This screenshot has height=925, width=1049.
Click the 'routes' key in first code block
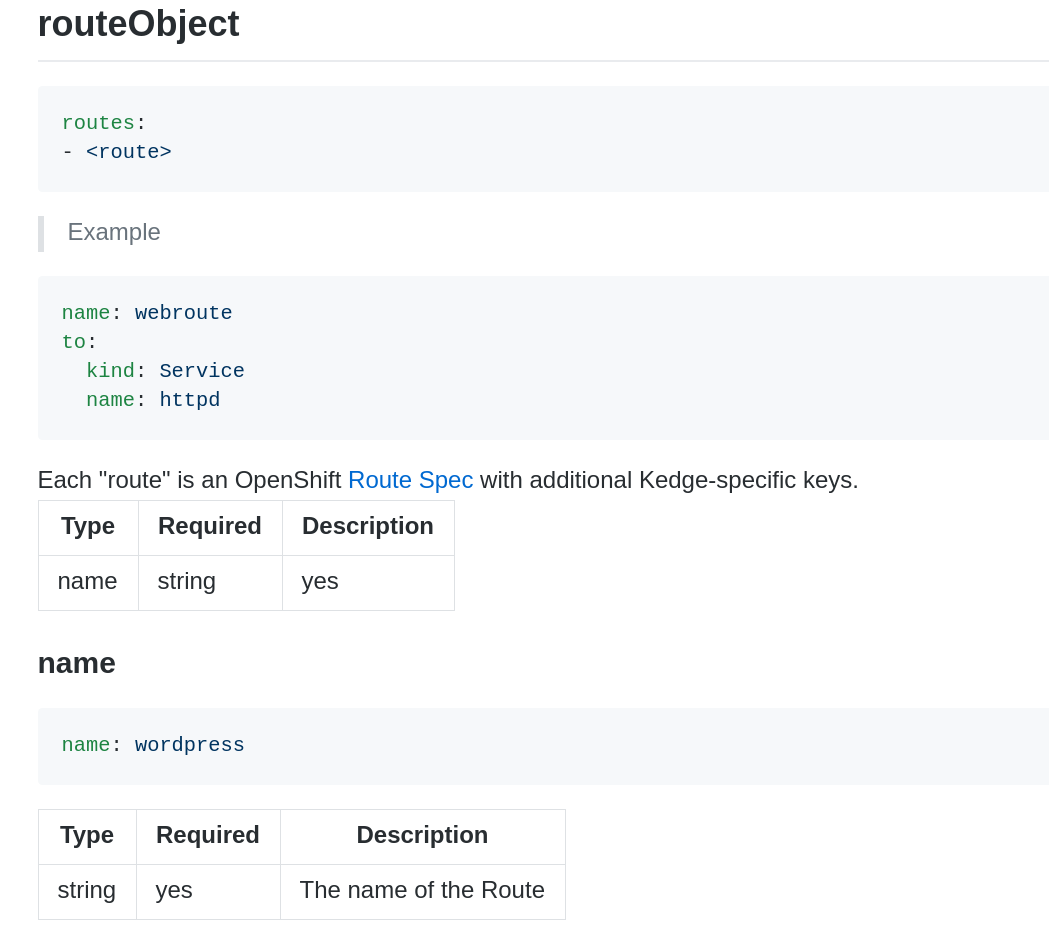pyautogui.click(x=97, y=123)
